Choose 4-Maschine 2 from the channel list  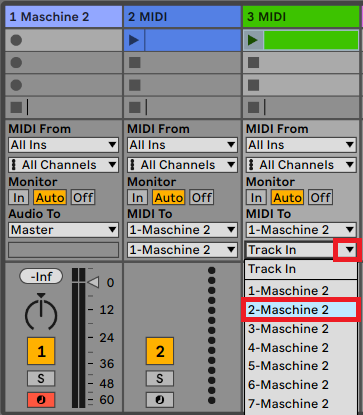[301, 348]
